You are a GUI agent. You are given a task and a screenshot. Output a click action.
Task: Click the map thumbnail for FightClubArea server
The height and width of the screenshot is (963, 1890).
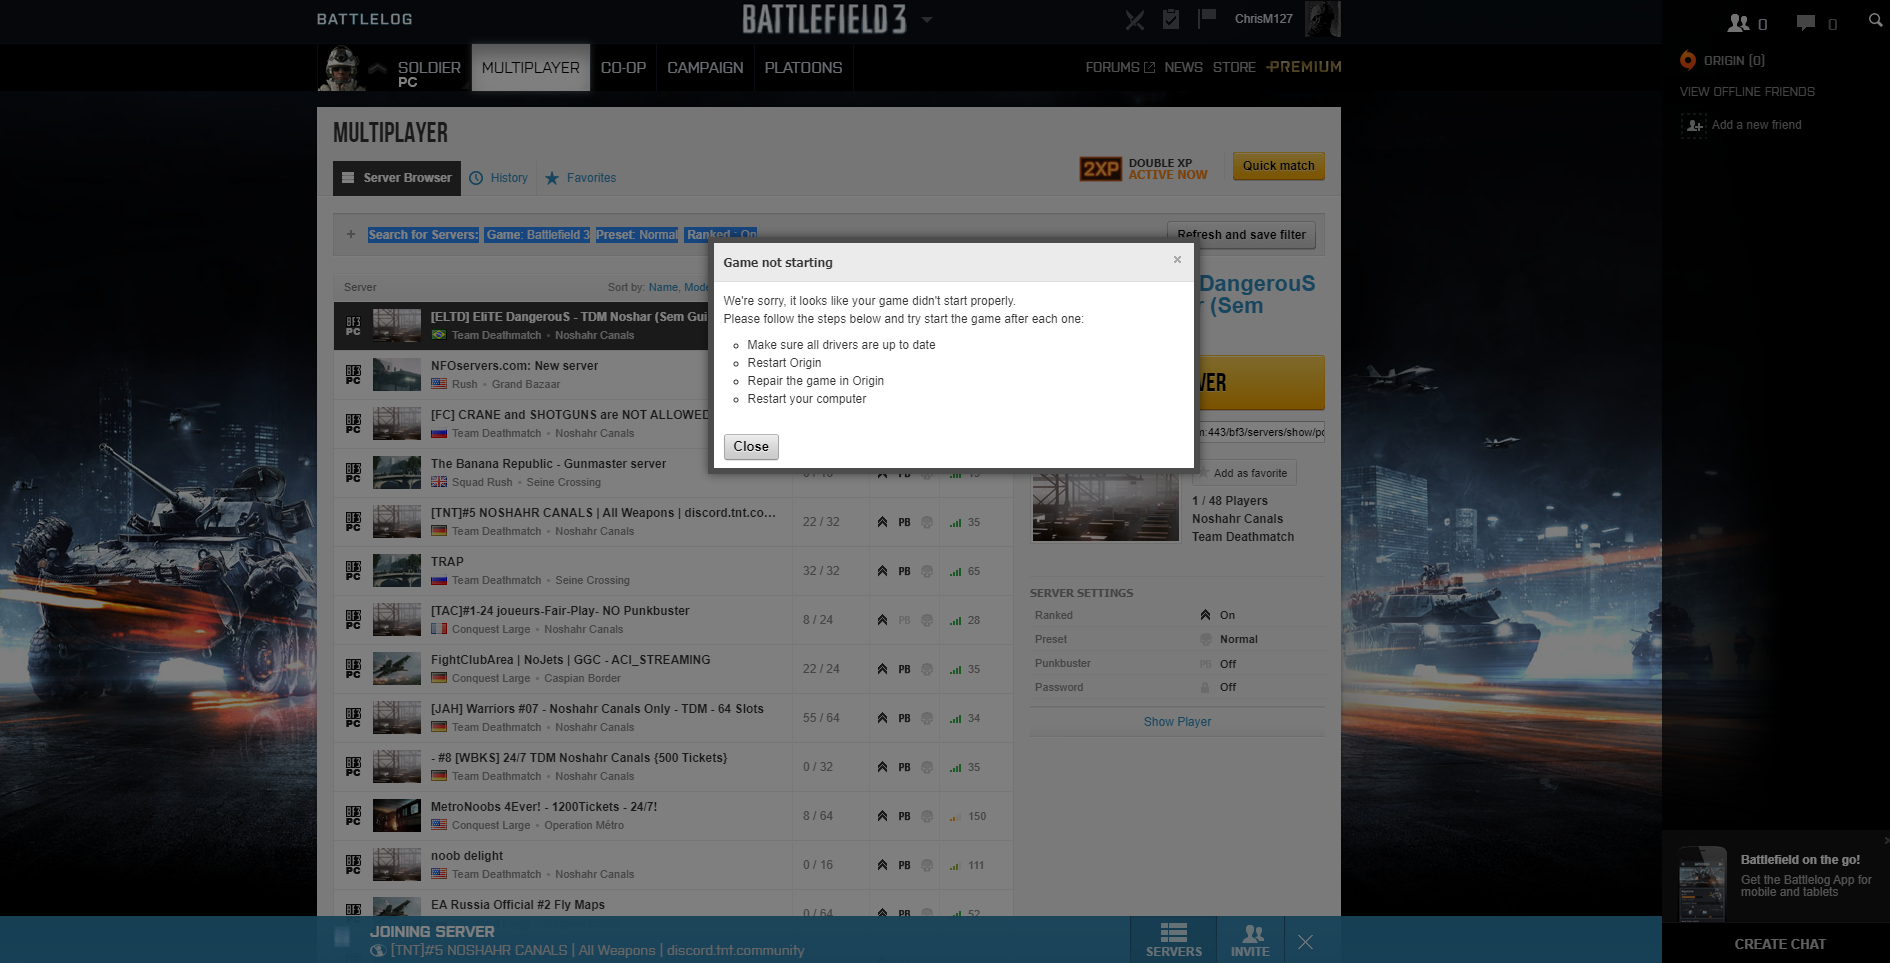397,669
